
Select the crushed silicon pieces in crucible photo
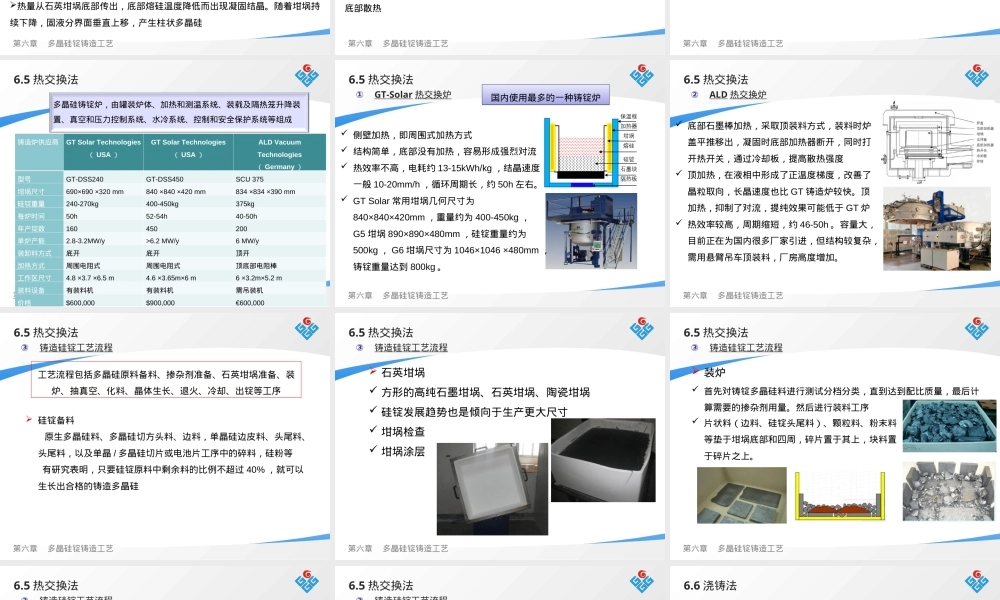948,491
